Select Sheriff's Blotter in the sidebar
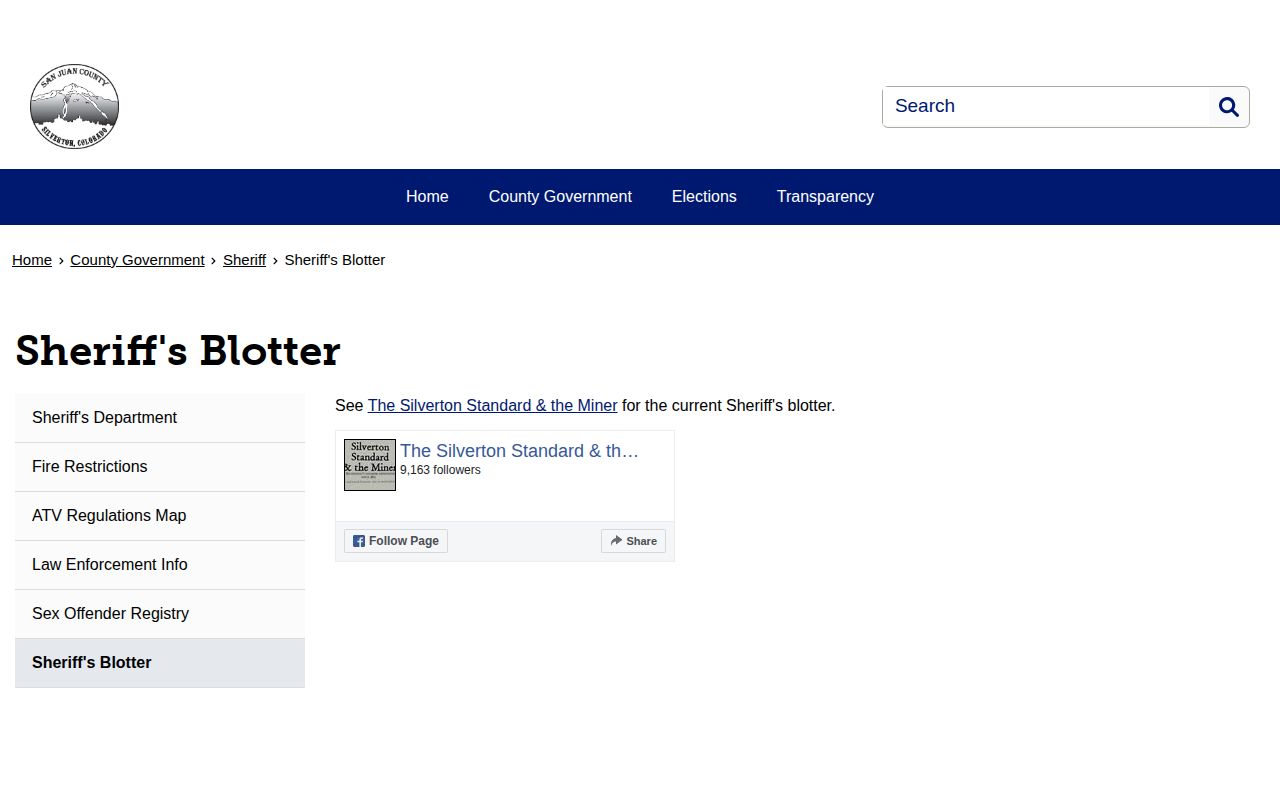 pyautogui.click(x=160, y=663)
